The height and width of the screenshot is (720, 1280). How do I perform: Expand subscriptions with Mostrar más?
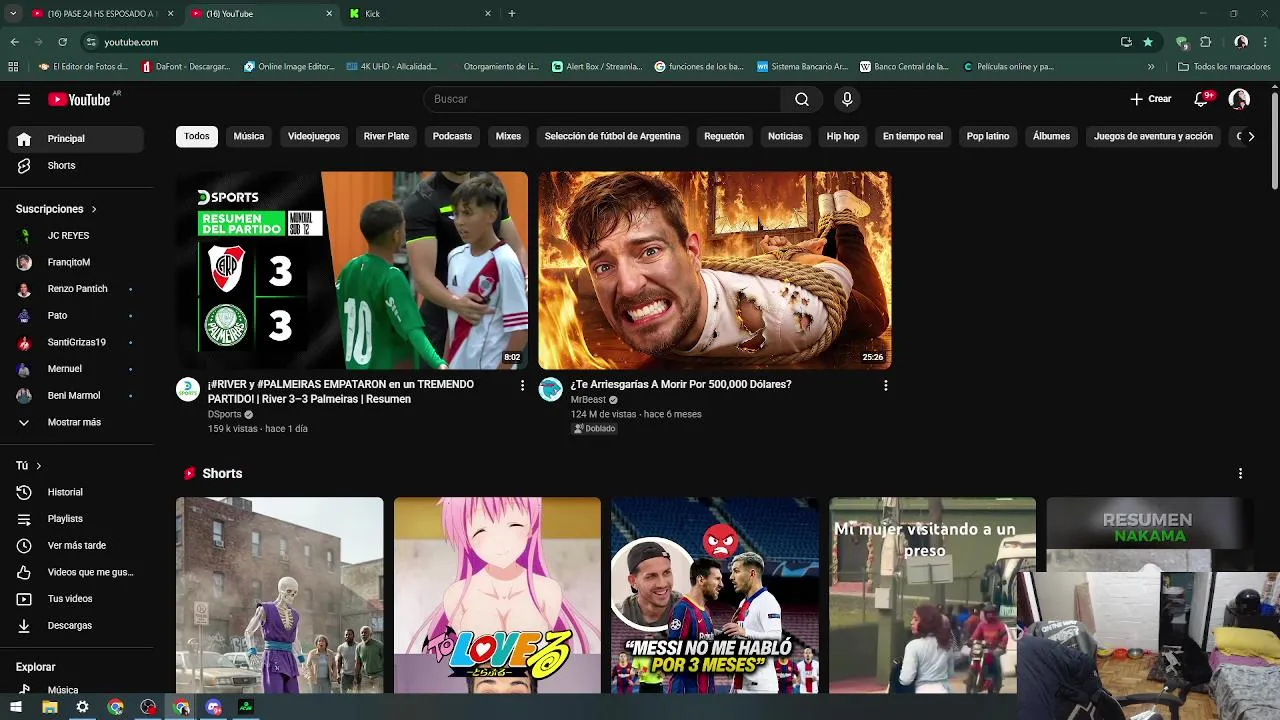[x=76, y=422]
